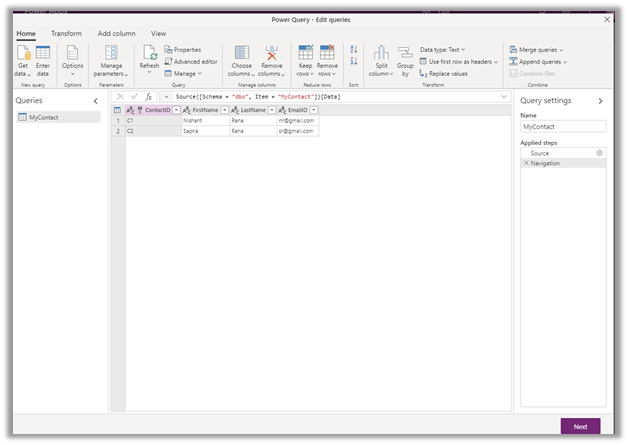Open Manage parameters tool
The image size is (628, 445).
tap(111, 55)
